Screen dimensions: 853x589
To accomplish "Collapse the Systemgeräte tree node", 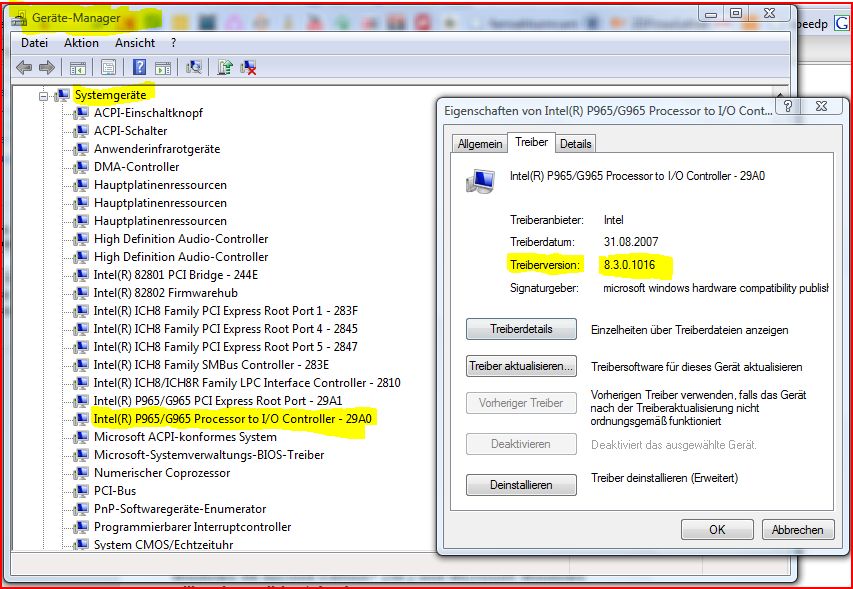I will (x=43, y=96).
